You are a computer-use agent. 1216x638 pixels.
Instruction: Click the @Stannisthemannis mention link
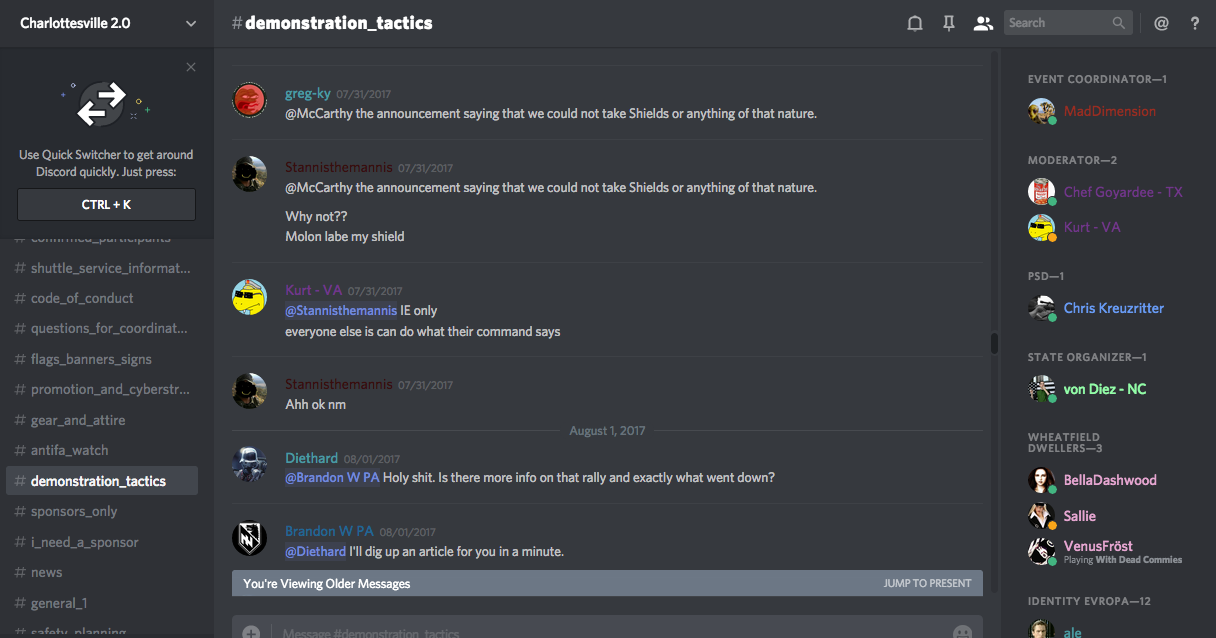click(x=340, y=310)
